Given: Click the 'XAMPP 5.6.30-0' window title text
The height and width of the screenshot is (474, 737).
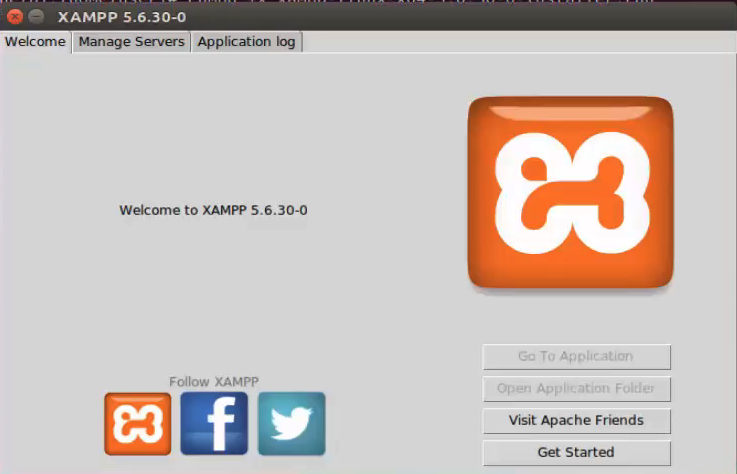Looking at the screenshot, I should pos(121,18).
